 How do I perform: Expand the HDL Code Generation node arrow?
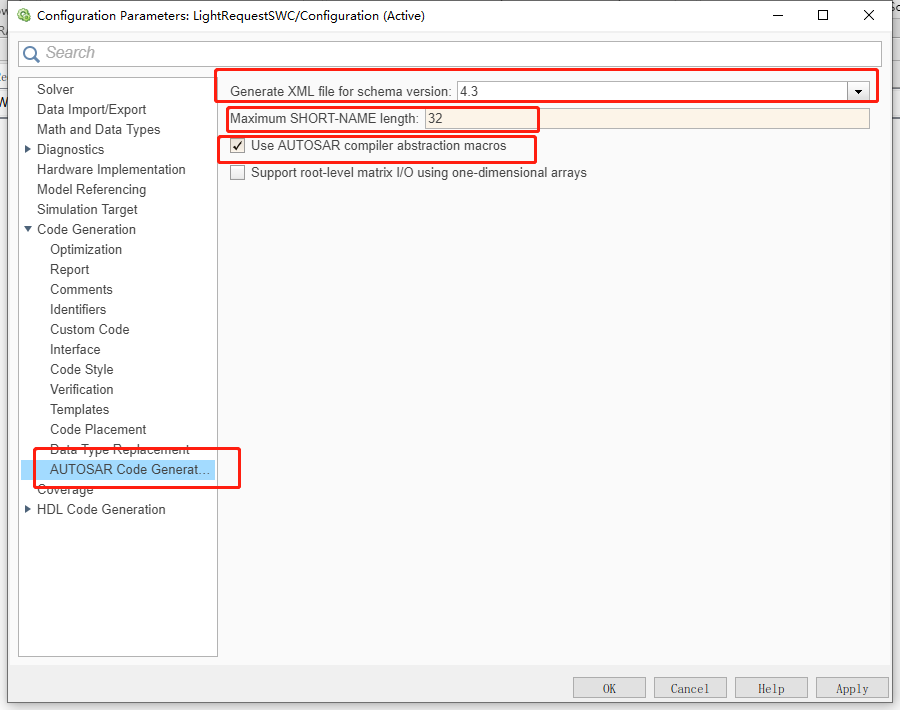coord(28,509)
